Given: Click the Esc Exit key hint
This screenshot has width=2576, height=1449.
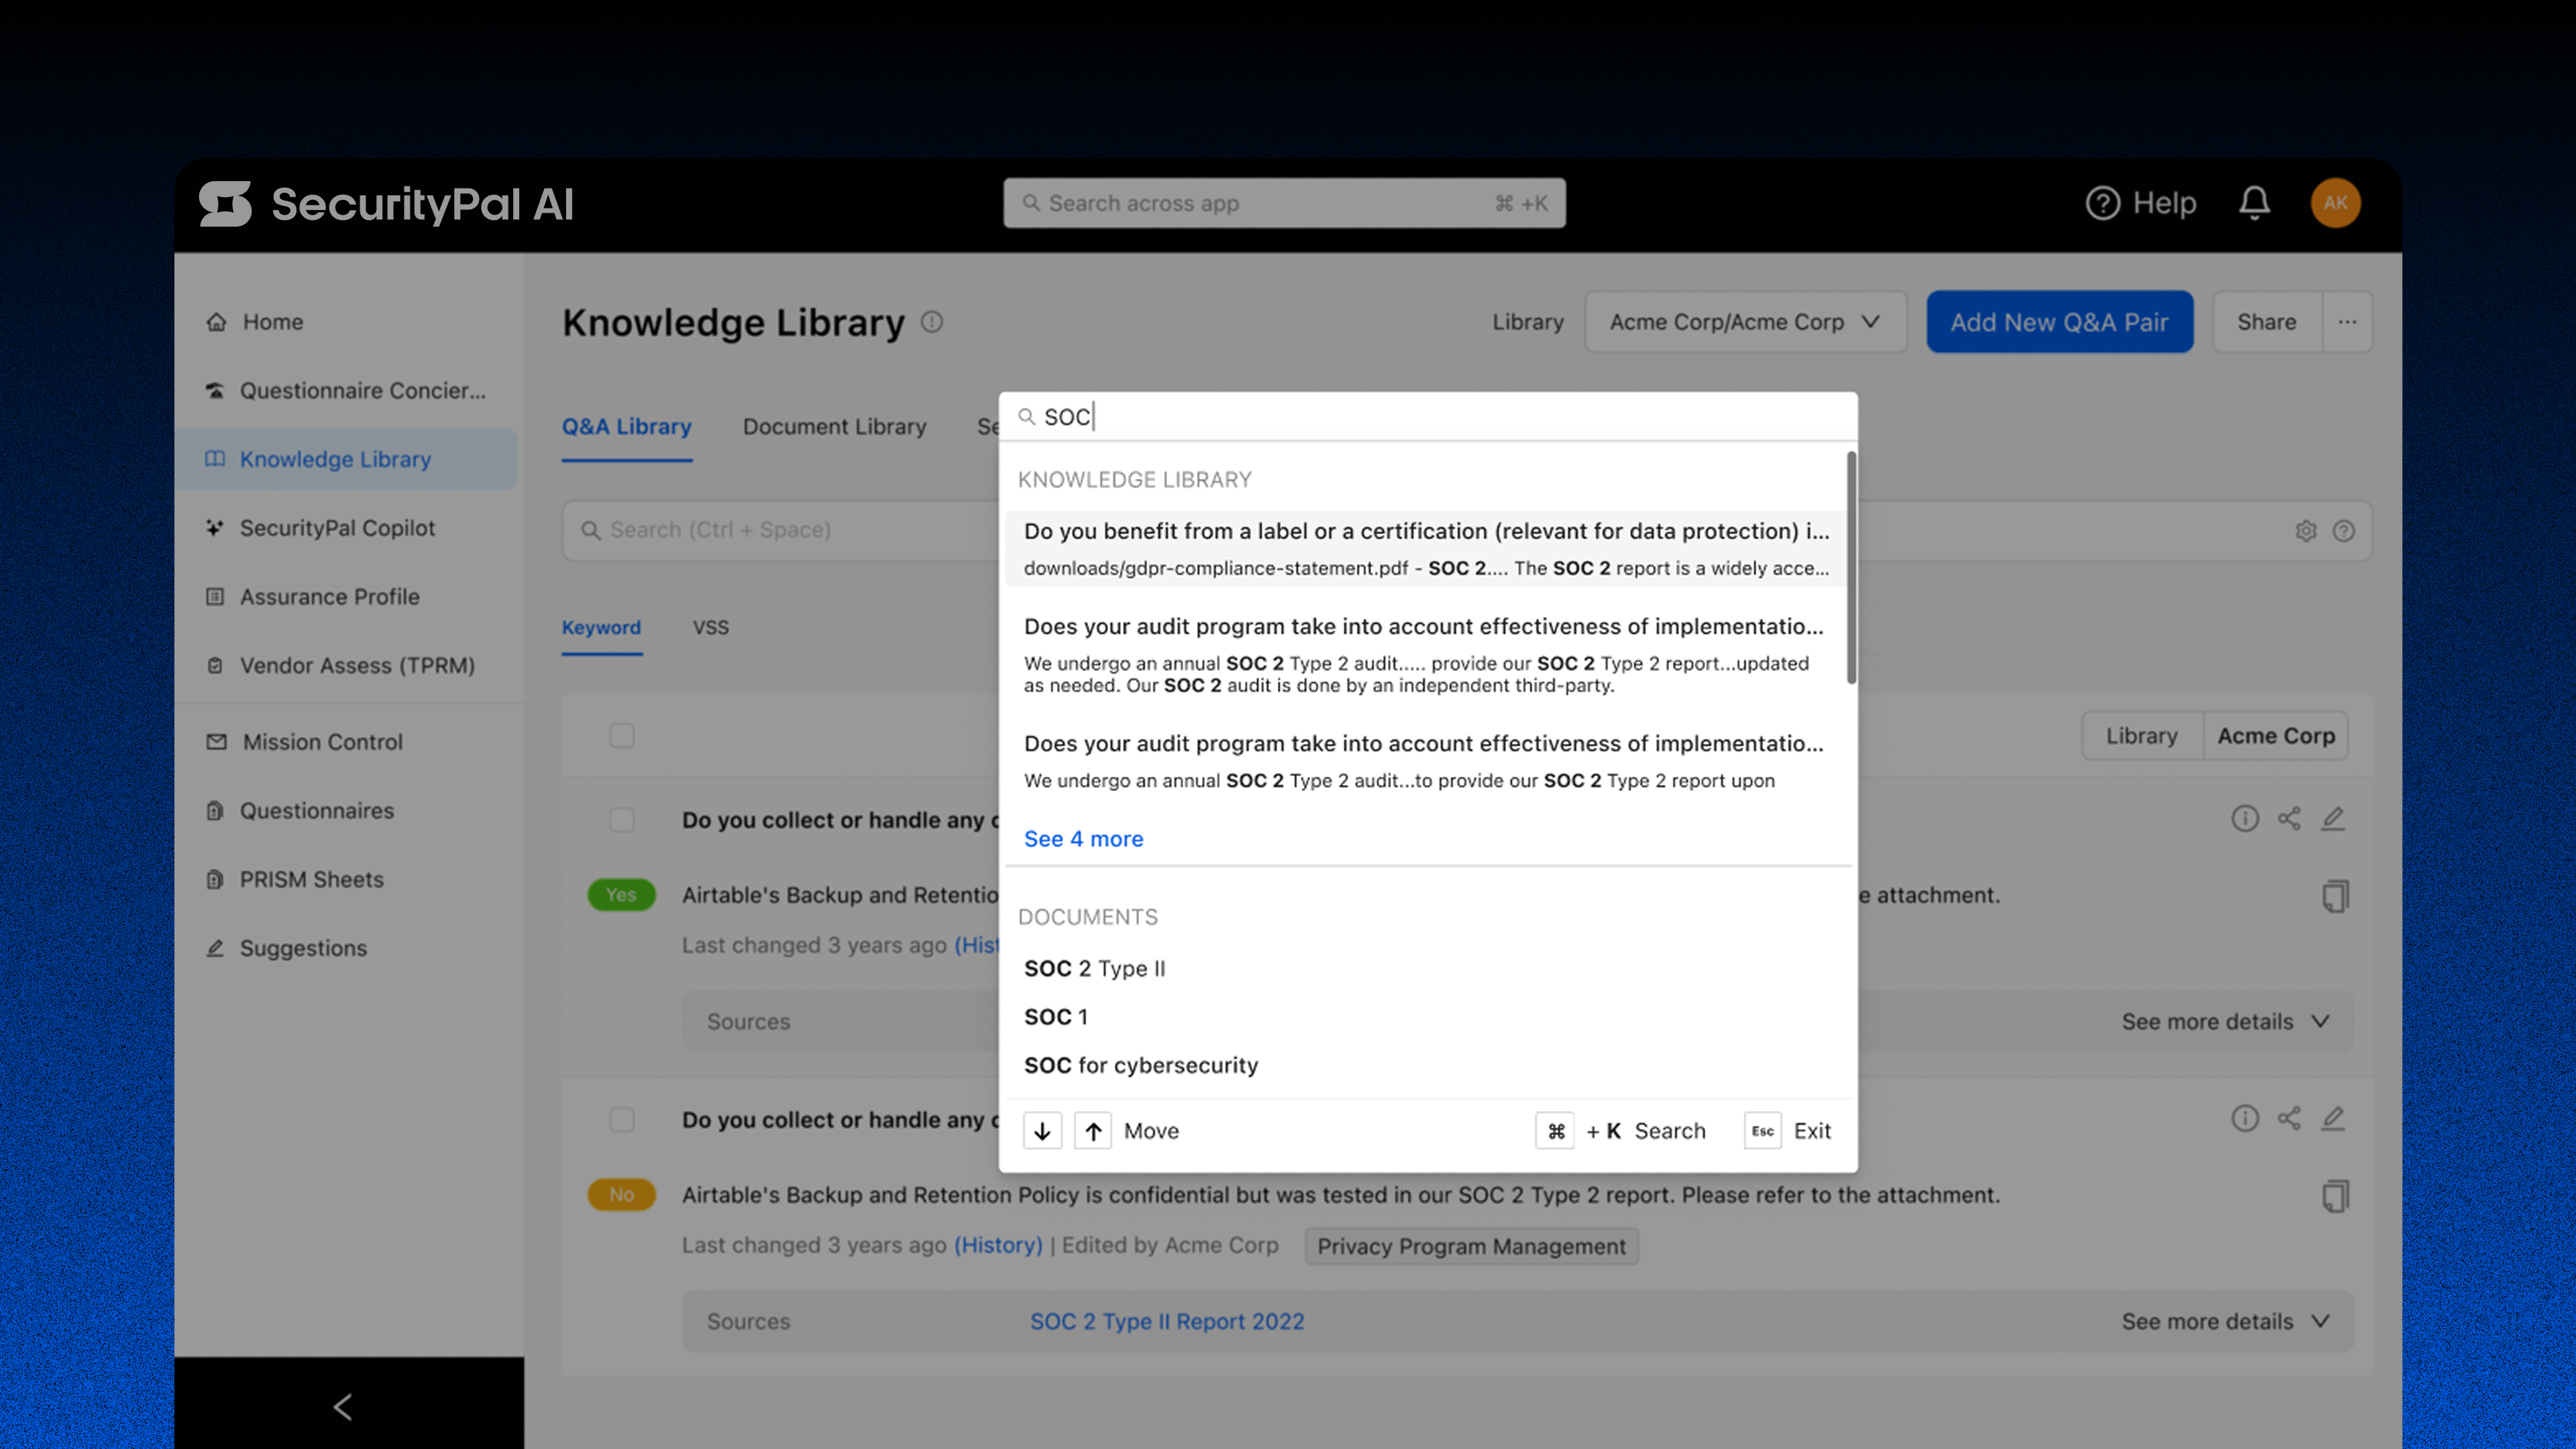Looking at the screenshot, I should point(1762,1131).
